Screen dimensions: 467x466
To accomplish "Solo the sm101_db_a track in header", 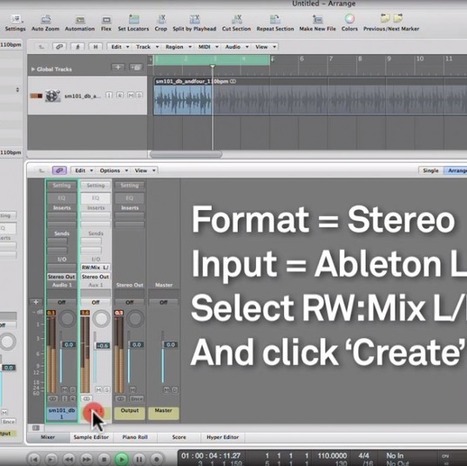I will pos(139,95).
